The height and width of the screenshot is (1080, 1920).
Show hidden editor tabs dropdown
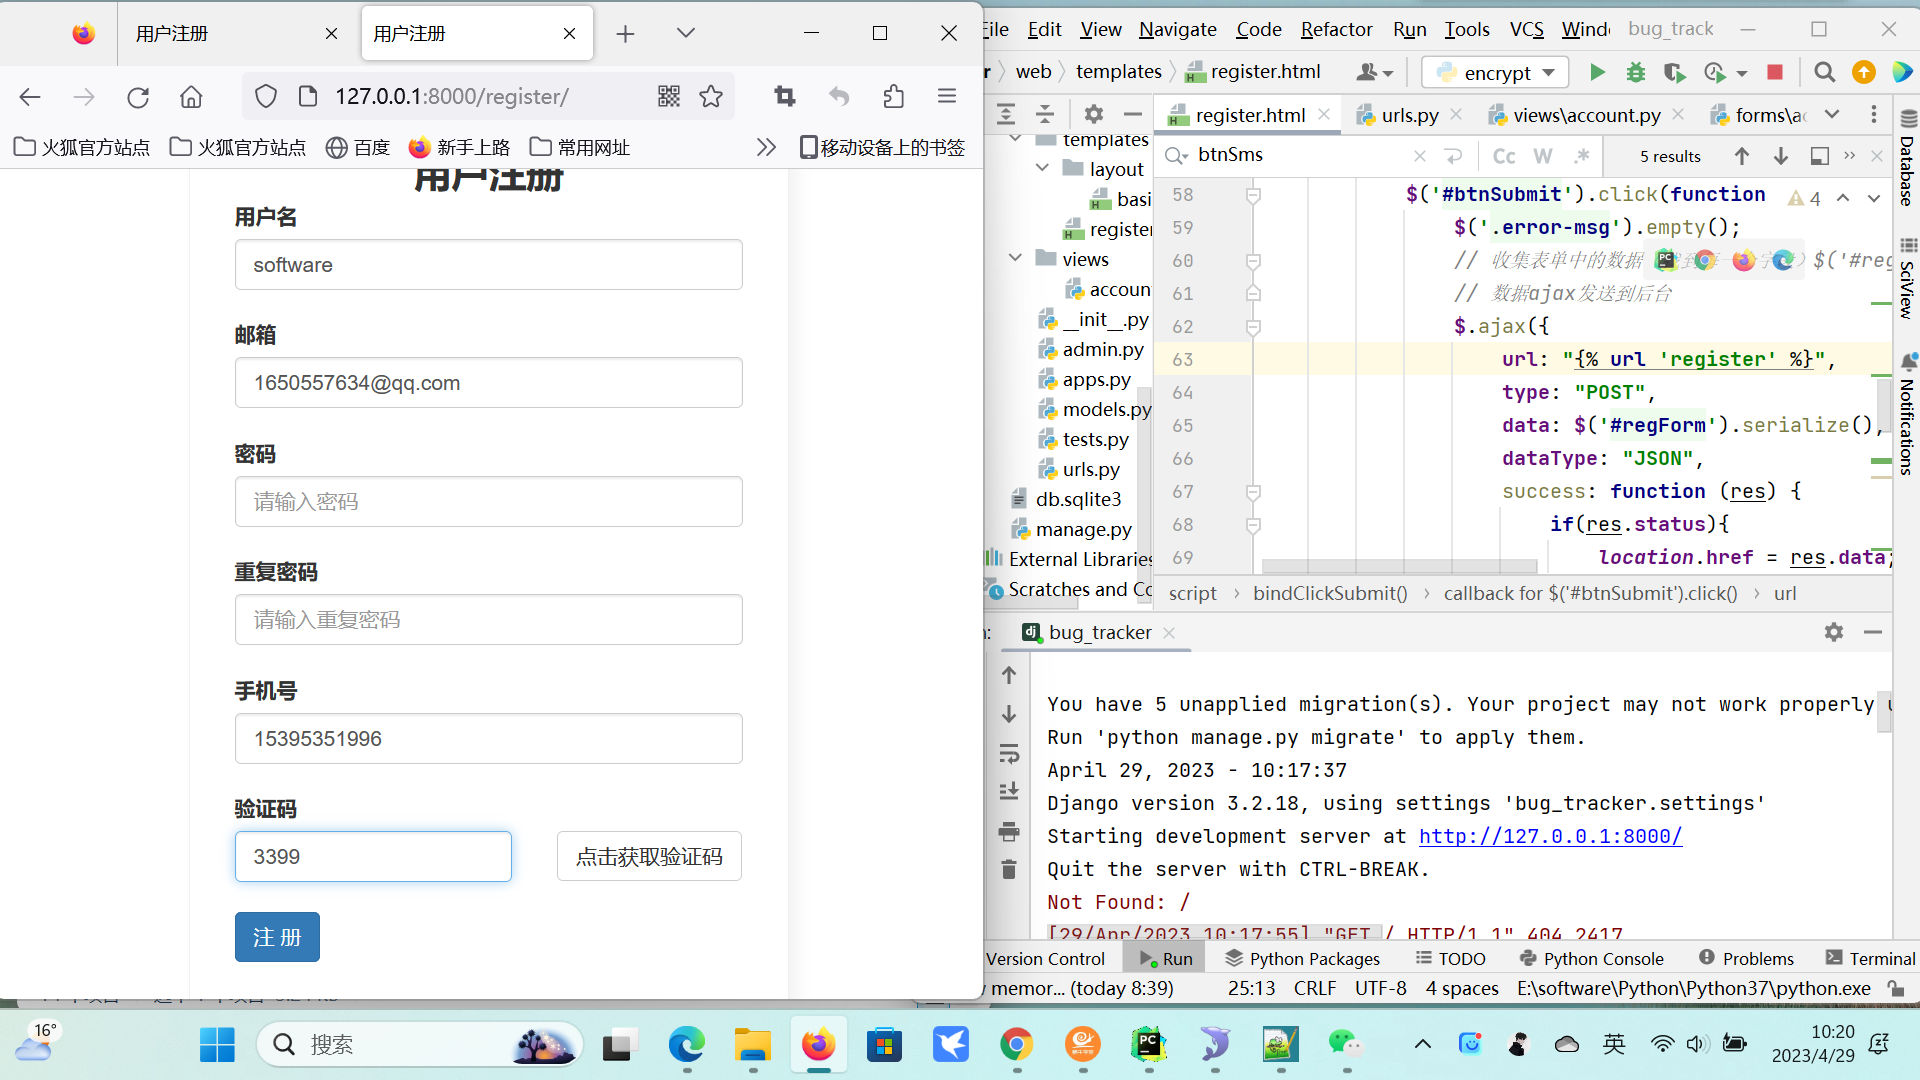pyautogui.click(x=1832, y=114)
